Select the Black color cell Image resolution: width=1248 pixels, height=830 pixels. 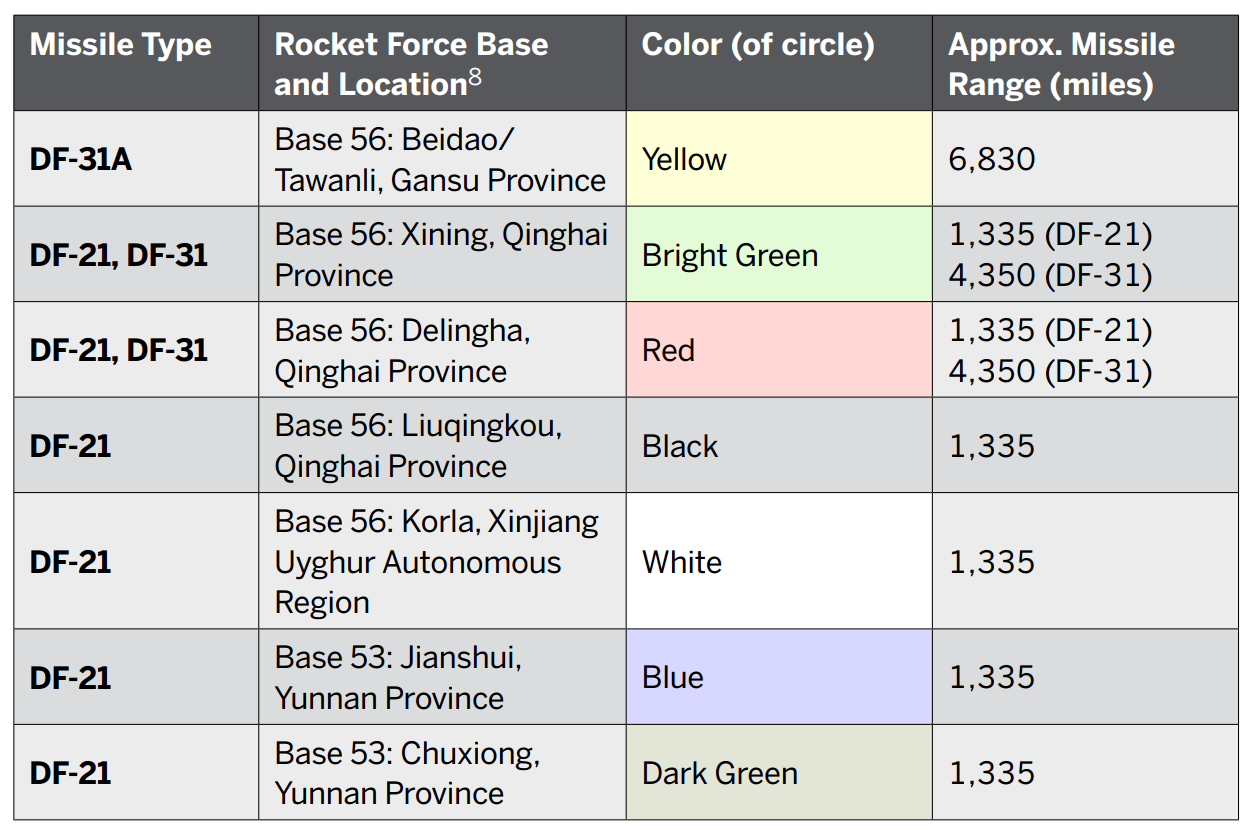click(778, 446)
